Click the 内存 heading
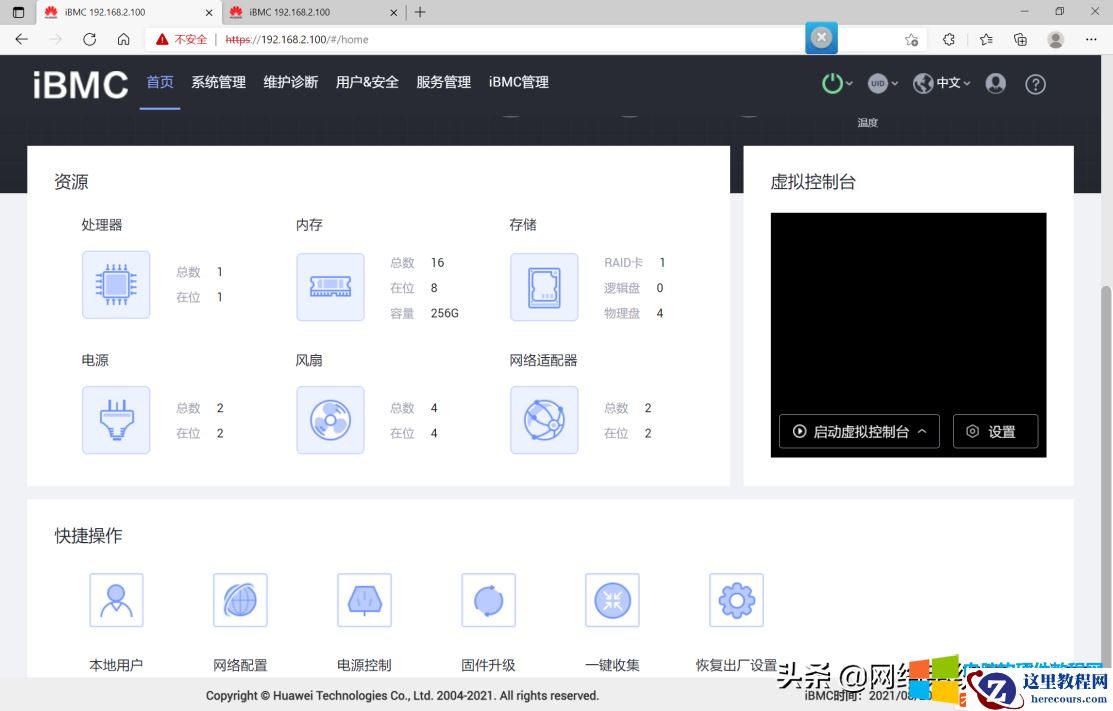Screen dimensions: 1113x711 [309, 225]
